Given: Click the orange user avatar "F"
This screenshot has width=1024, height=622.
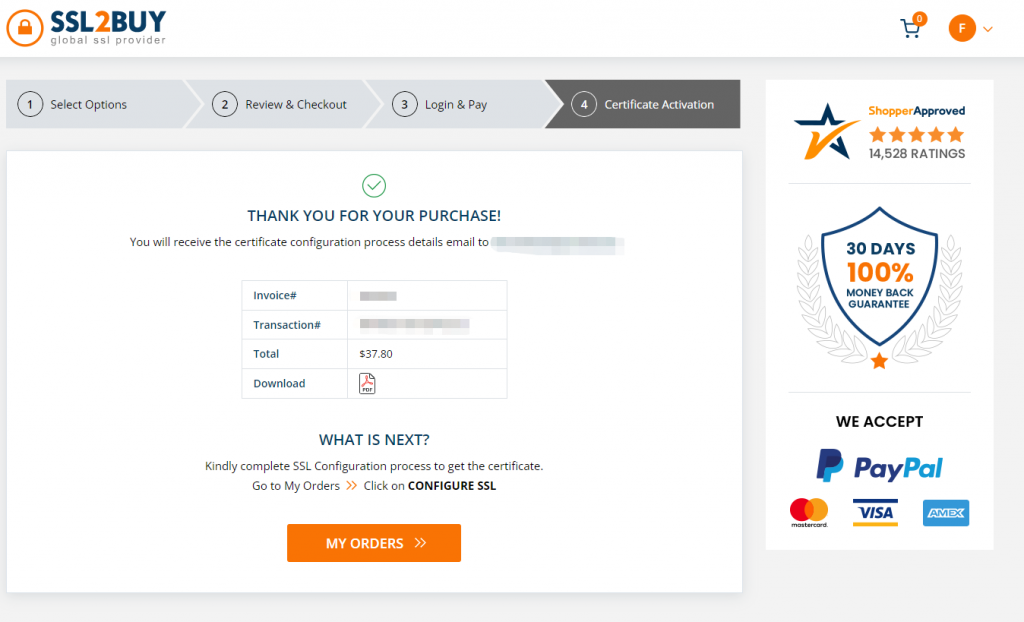Looking at the screenshot, I should coord(961,28).
